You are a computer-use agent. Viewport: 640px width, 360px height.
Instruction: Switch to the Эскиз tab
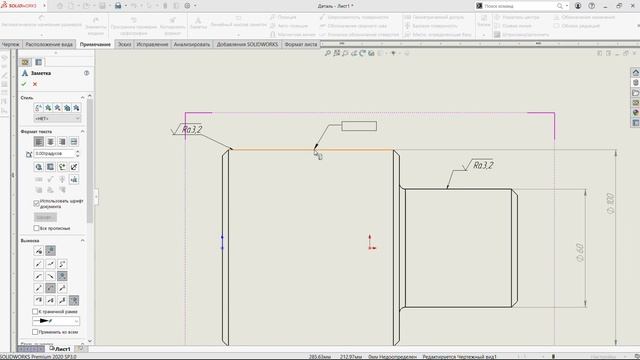(124, 44)
